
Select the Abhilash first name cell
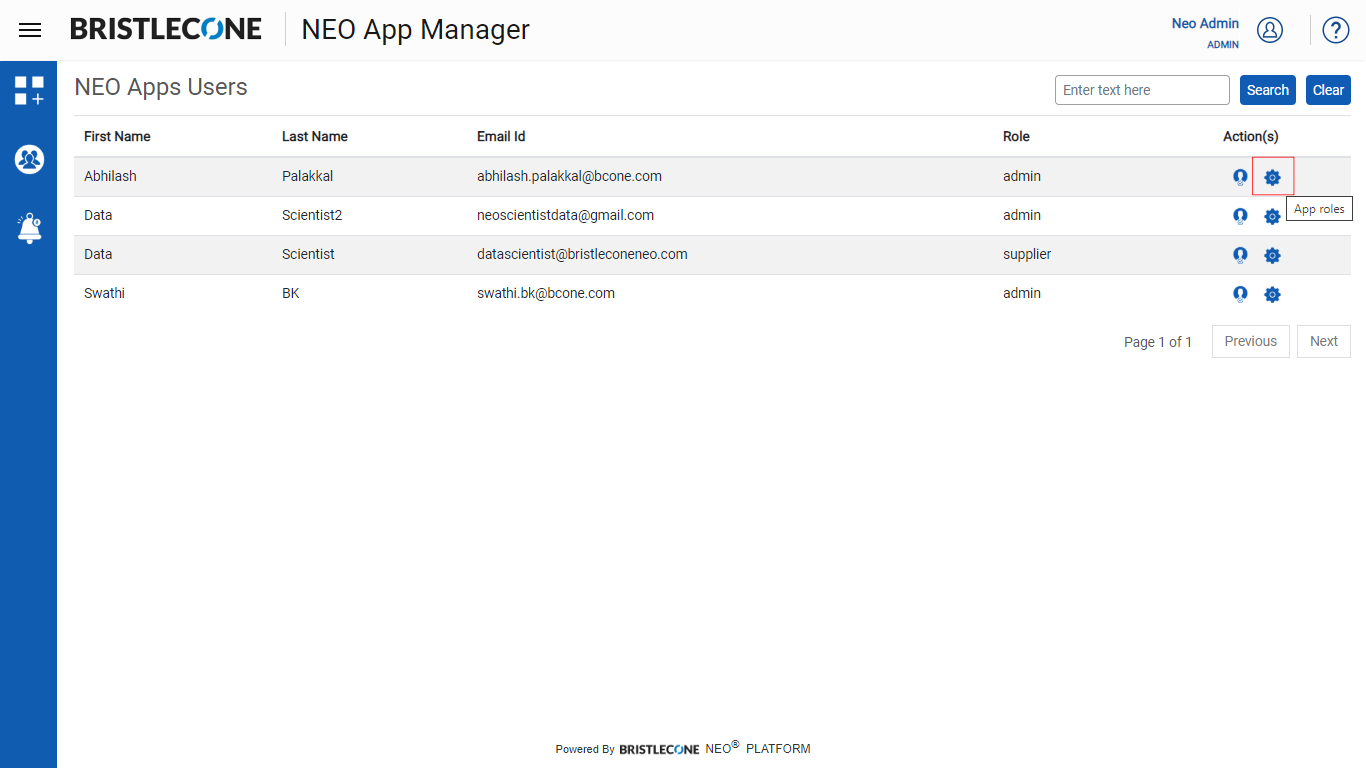tap(110, 176)
